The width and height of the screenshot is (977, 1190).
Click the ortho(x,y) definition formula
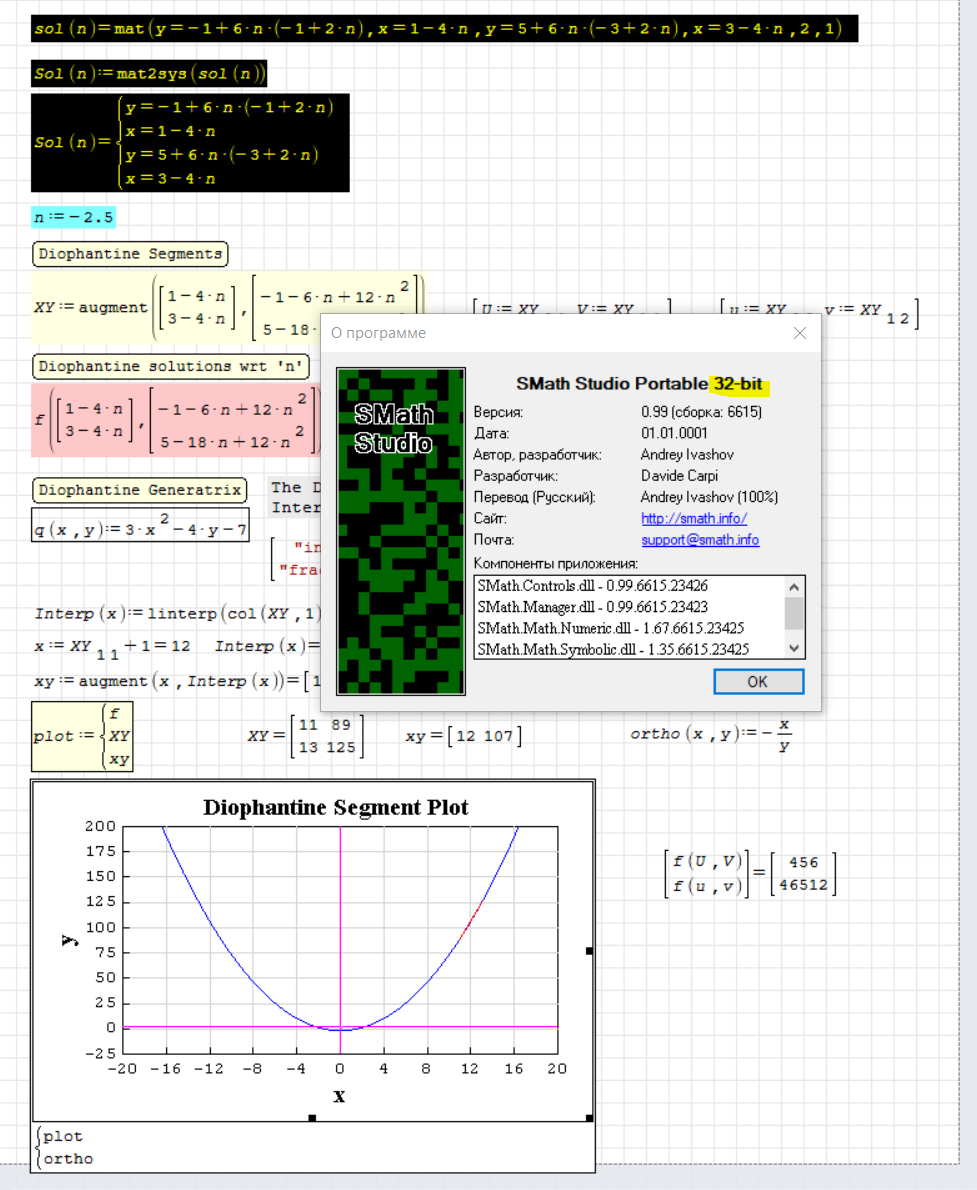[710, 734]
